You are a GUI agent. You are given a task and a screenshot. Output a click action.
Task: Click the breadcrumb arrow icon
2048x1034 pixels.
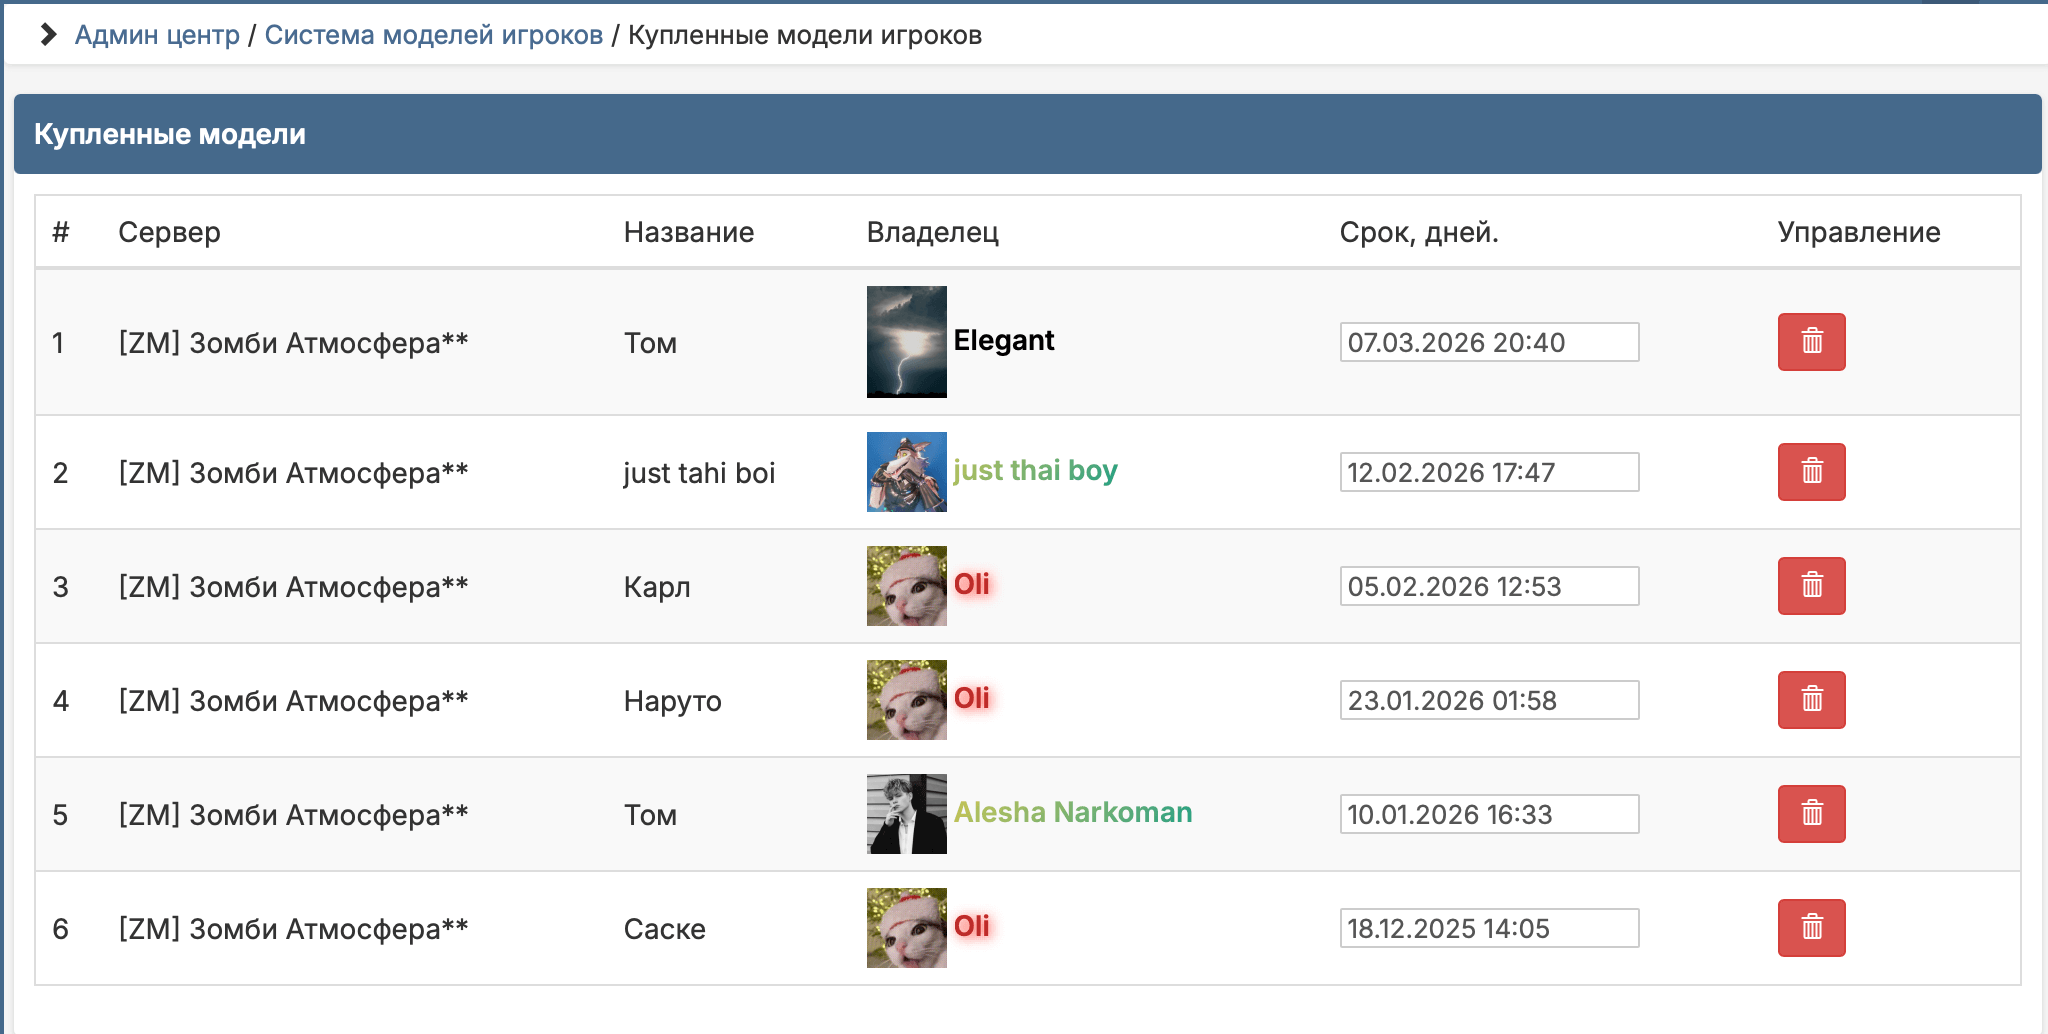pos(47,35)
